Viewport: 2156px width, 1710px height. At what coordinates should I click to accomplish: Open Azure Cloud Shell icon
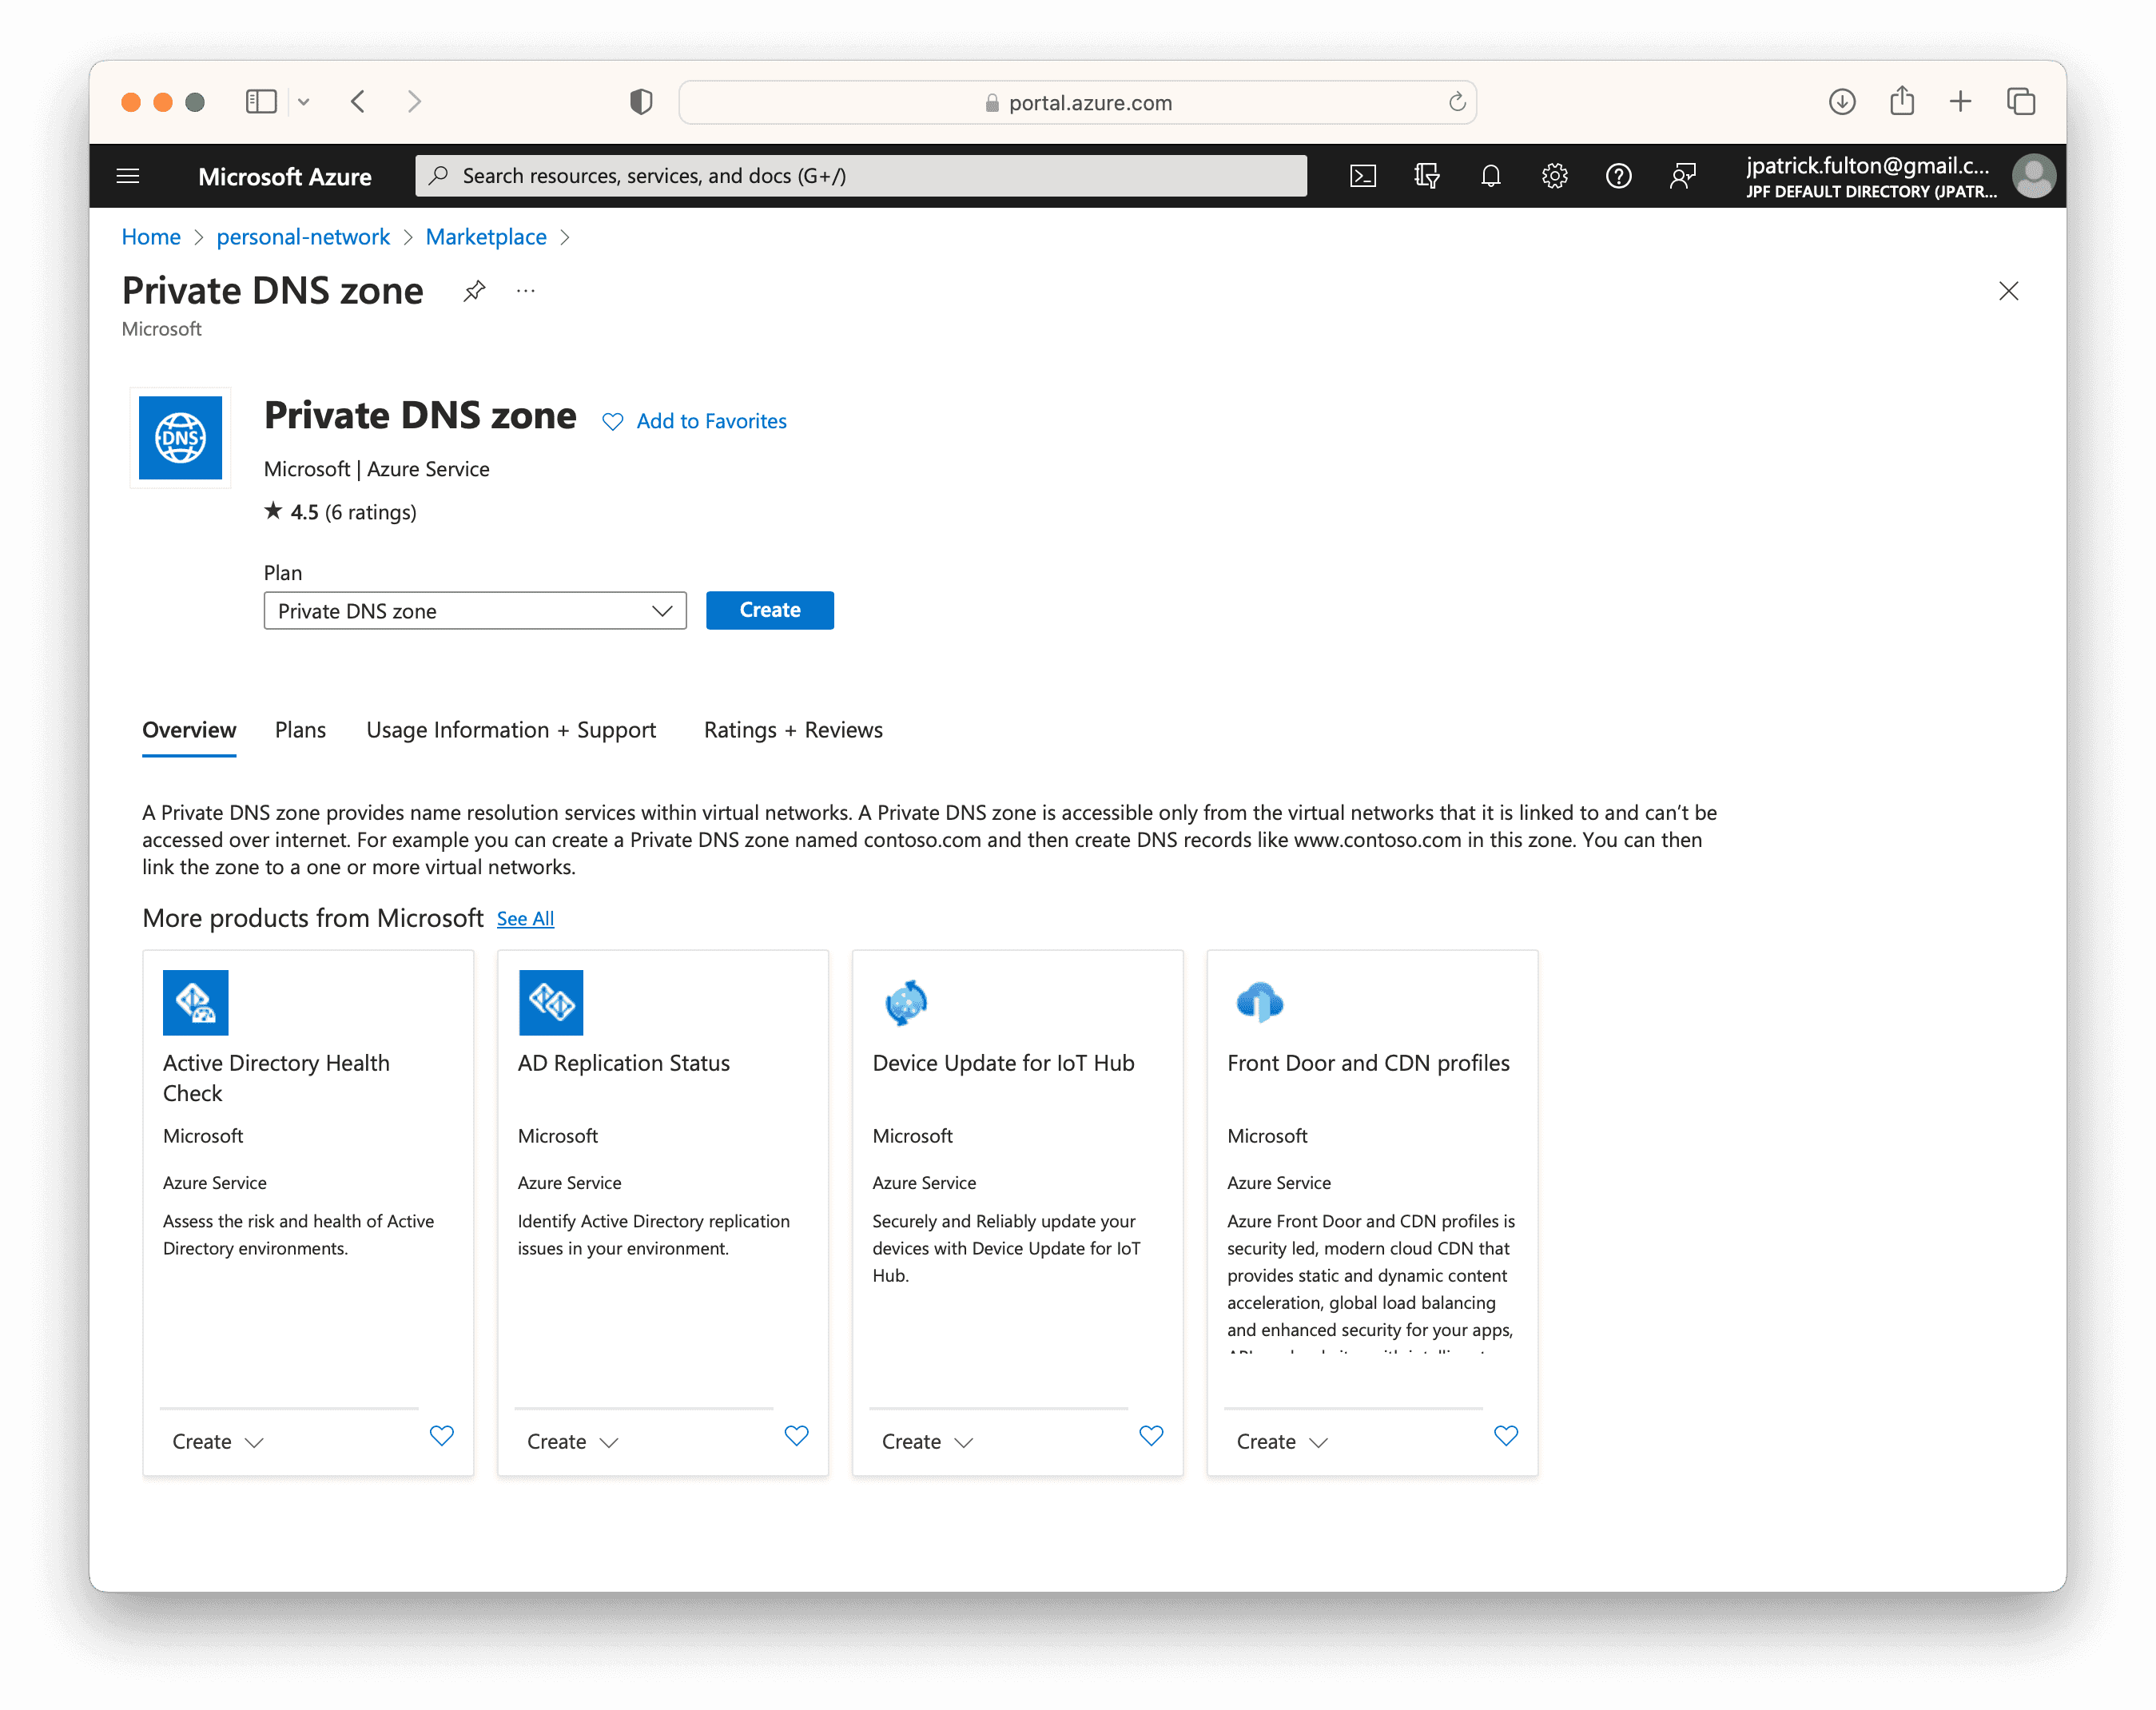click(1362, 176)
